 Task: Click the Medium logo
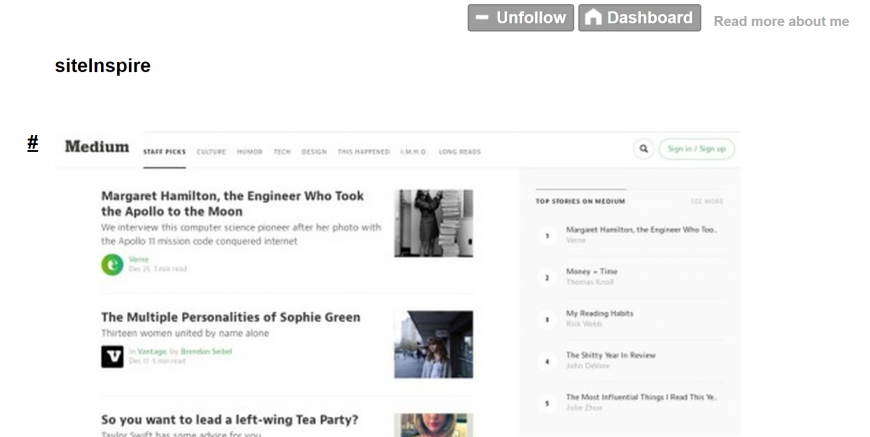(97, 146)
